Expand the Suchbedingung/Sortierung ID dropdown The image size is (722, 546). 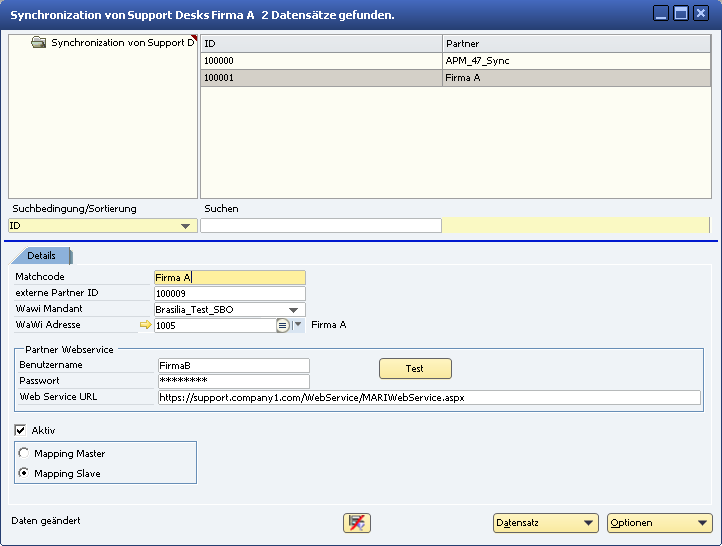186,226
